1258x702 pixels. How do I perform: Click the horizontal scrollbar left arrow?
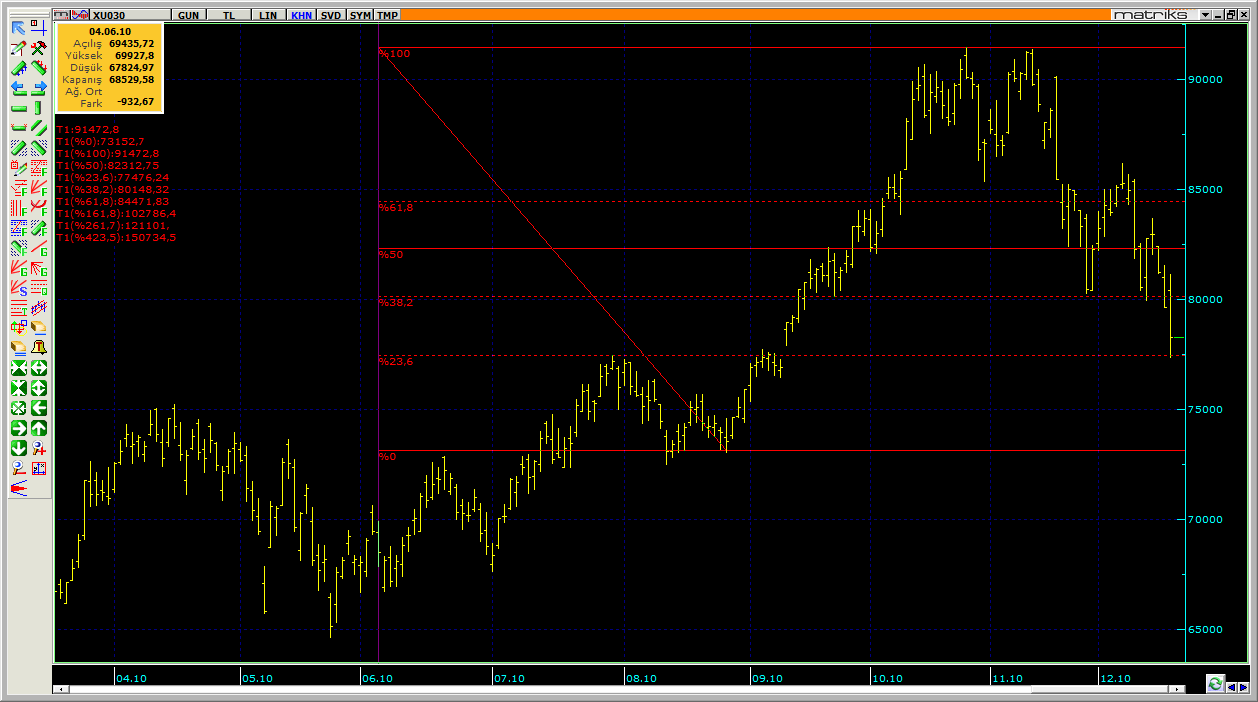pos(62,689)
